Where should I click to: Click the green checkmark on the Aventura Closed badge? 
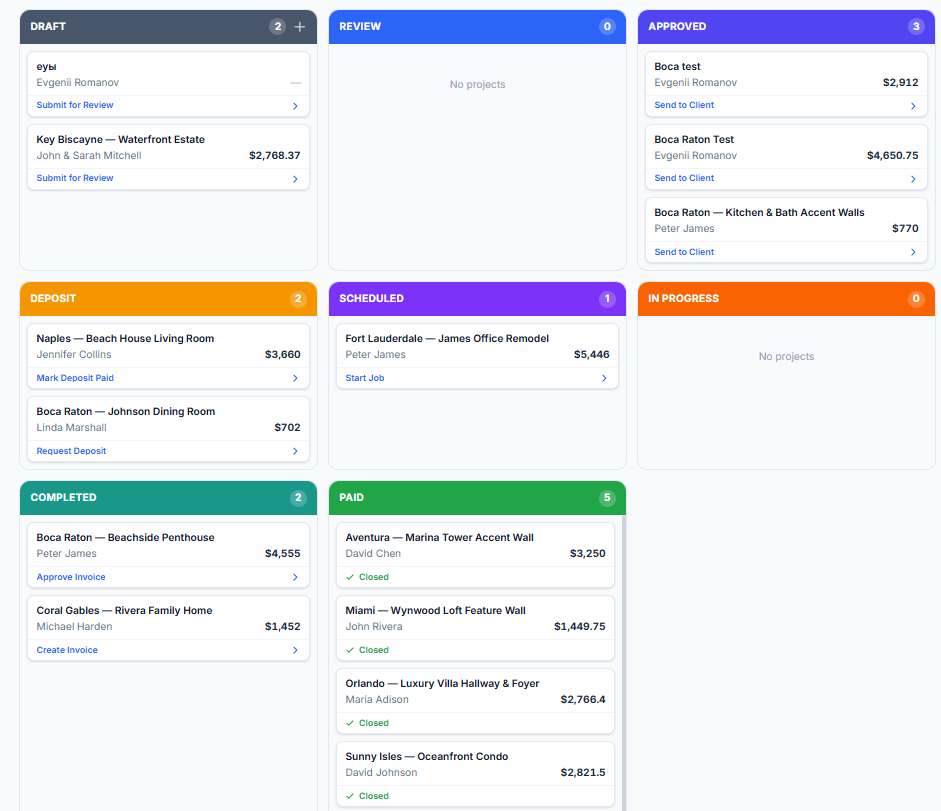point(350,577)
